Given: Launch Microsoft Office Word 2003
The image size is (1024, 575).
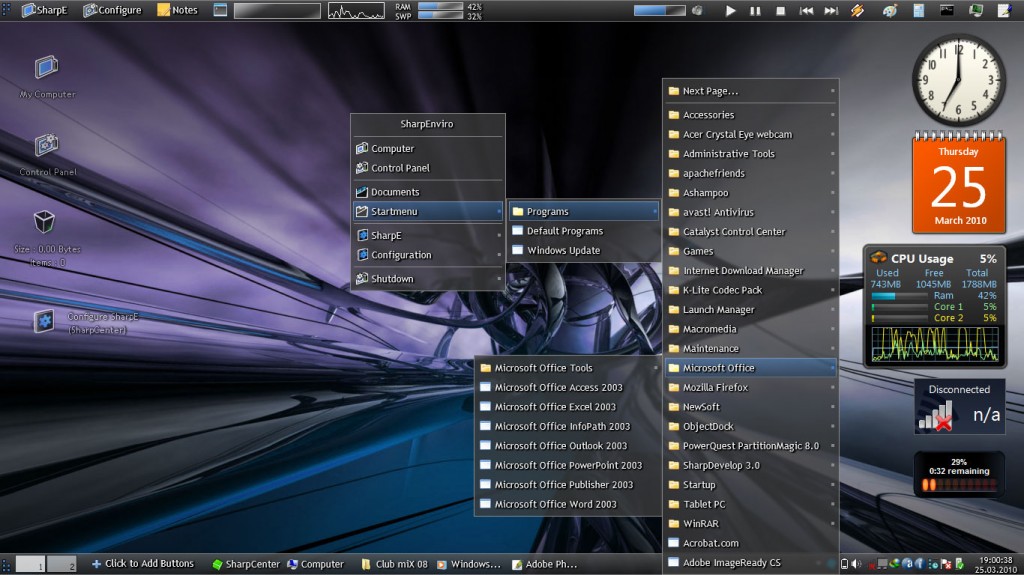Looking at the screenshot, I should (555, 504).
